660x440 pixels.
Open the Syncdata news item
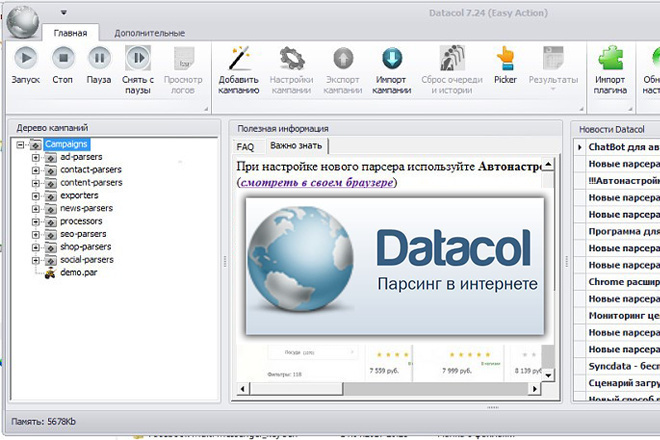pyautogui.click(x=624, y=366)
